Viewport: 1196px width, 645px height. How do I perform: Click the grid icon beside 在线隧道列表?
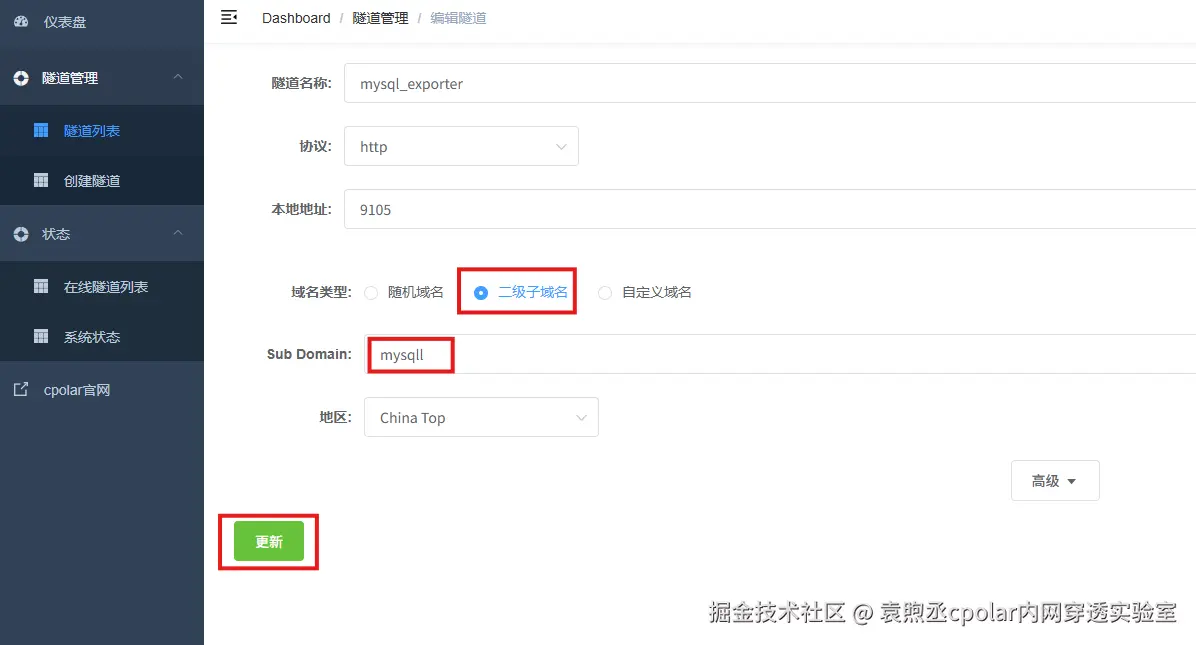pos(41,287)
